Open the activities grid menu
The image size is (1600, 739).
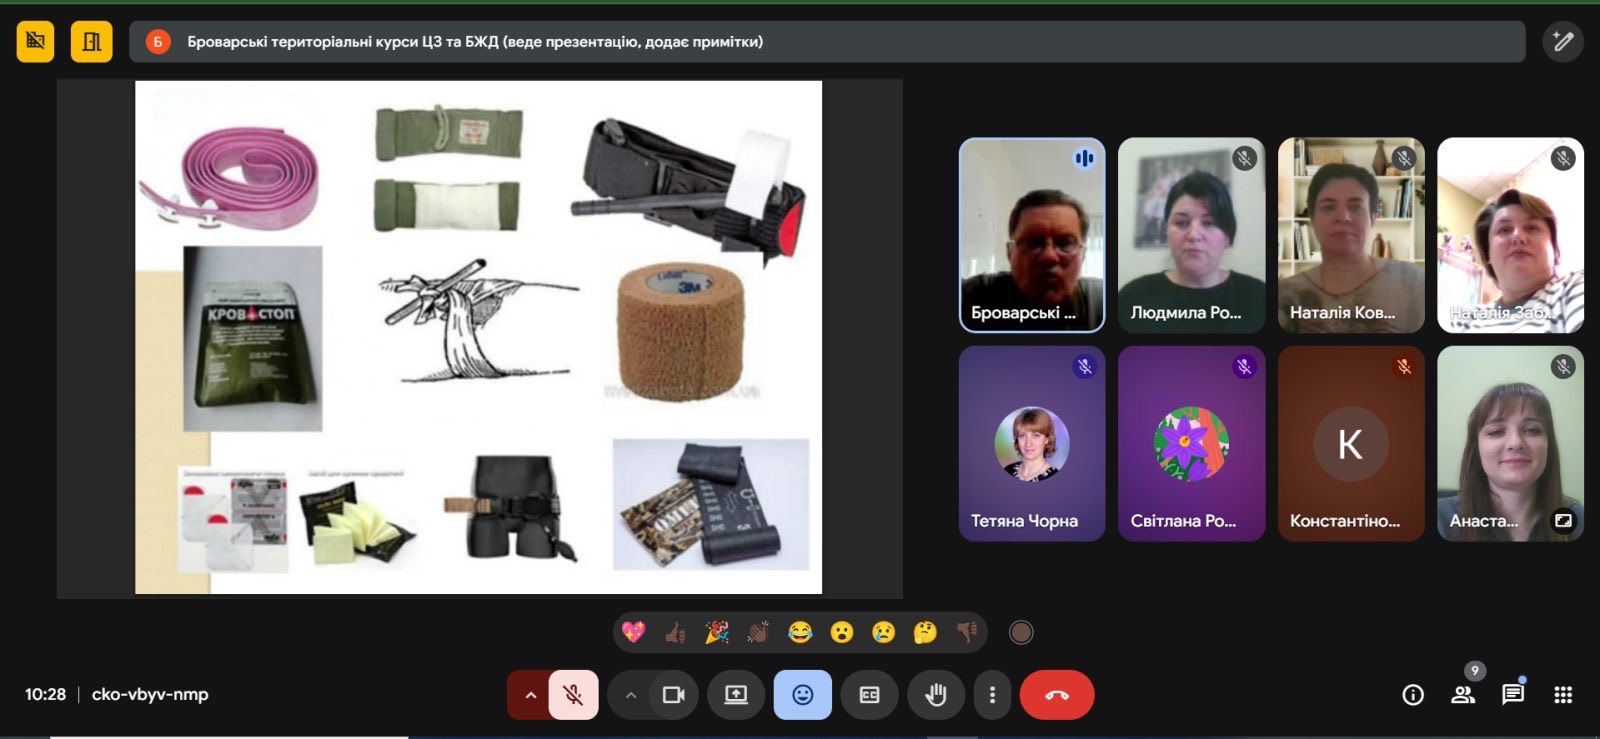(x=1563, y=695)
